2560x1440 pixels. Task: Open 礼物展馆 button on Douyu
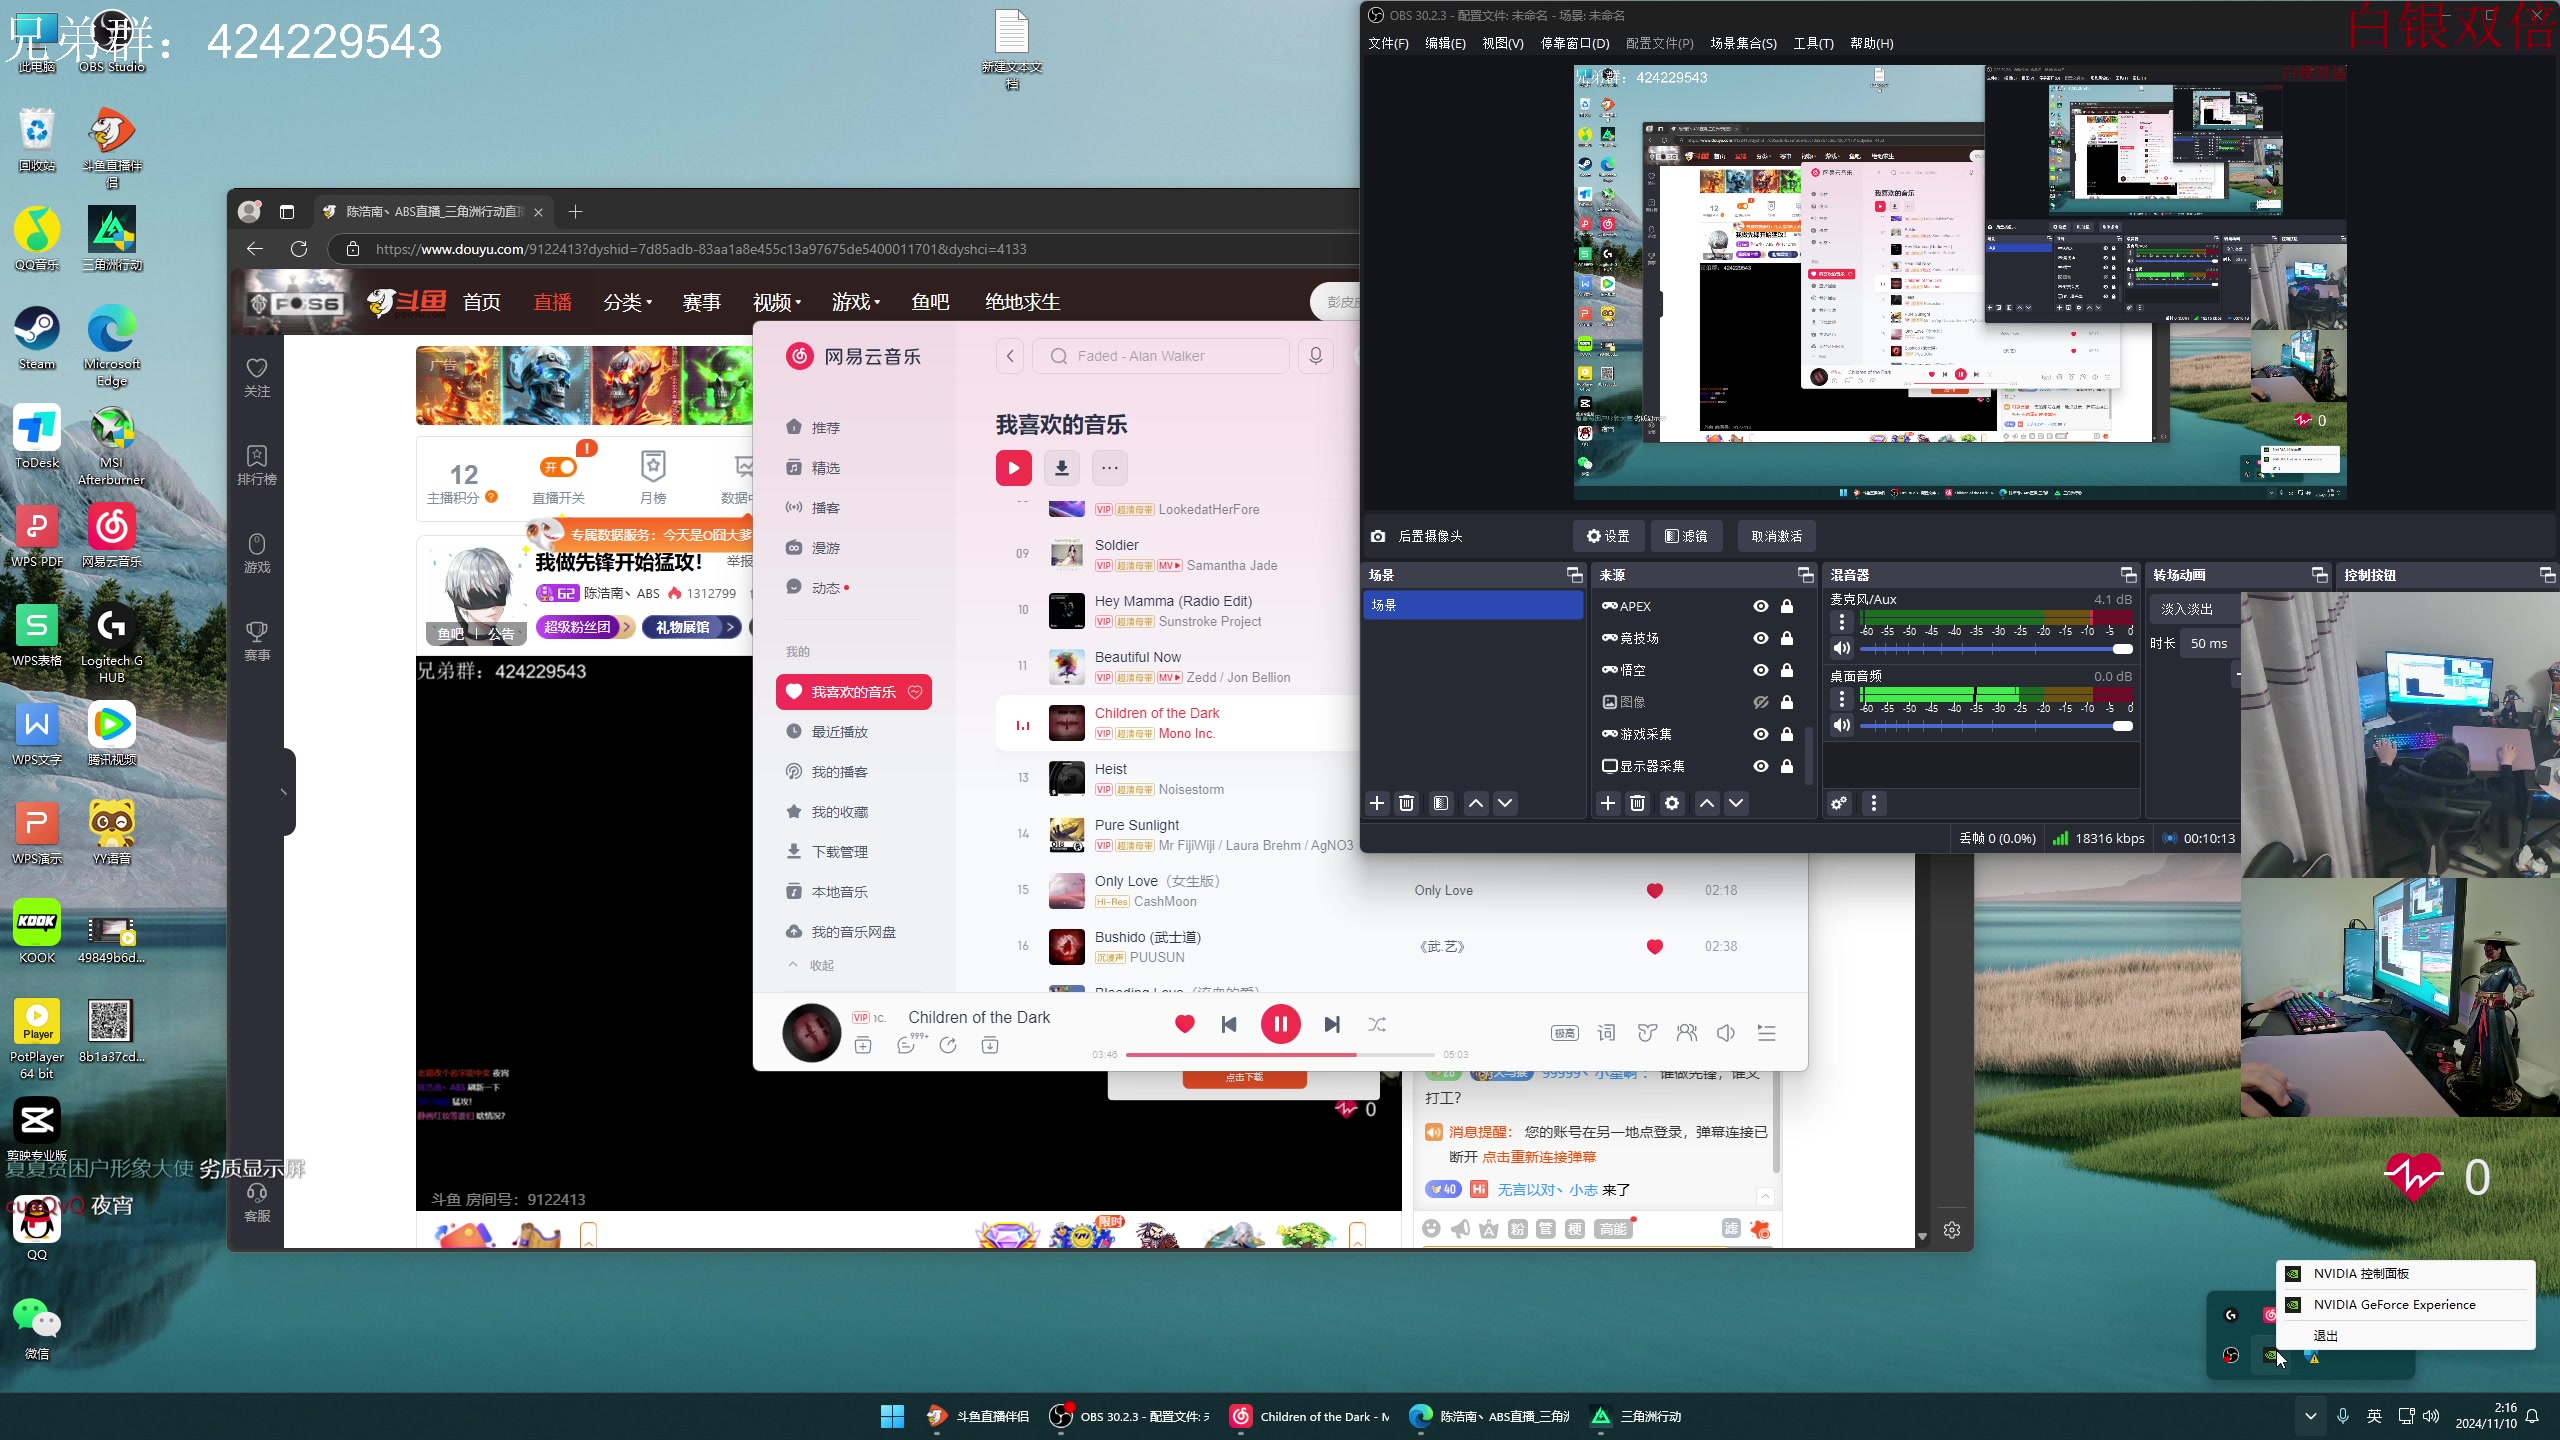pos(691,627)
